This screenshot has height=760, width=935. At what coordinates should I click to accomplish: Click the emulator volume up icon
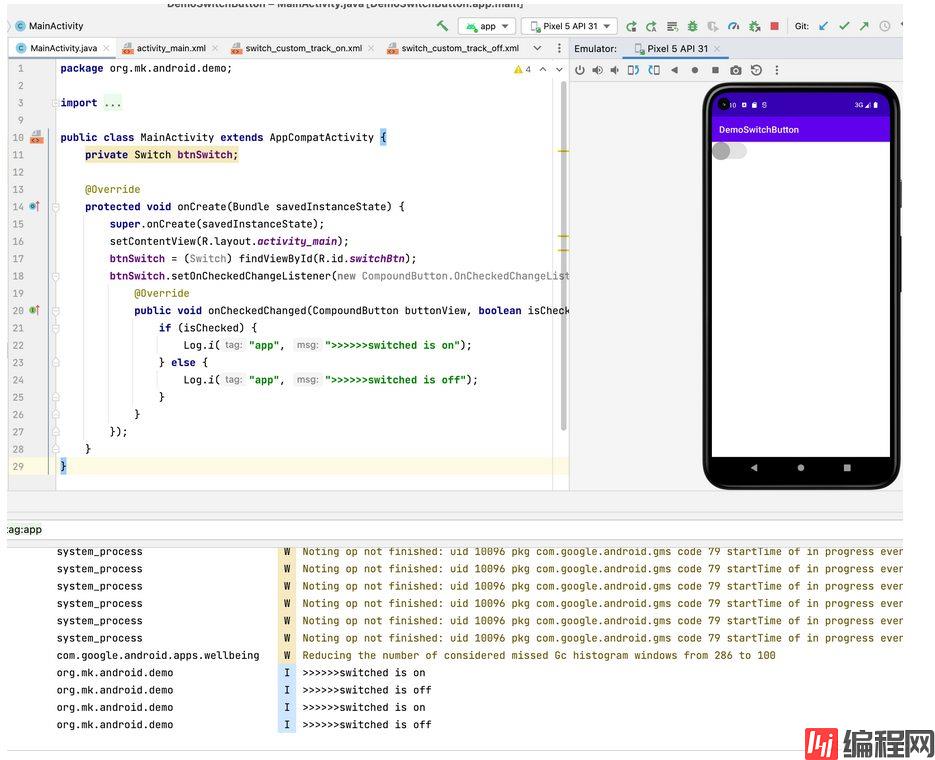tap(597, 70)
